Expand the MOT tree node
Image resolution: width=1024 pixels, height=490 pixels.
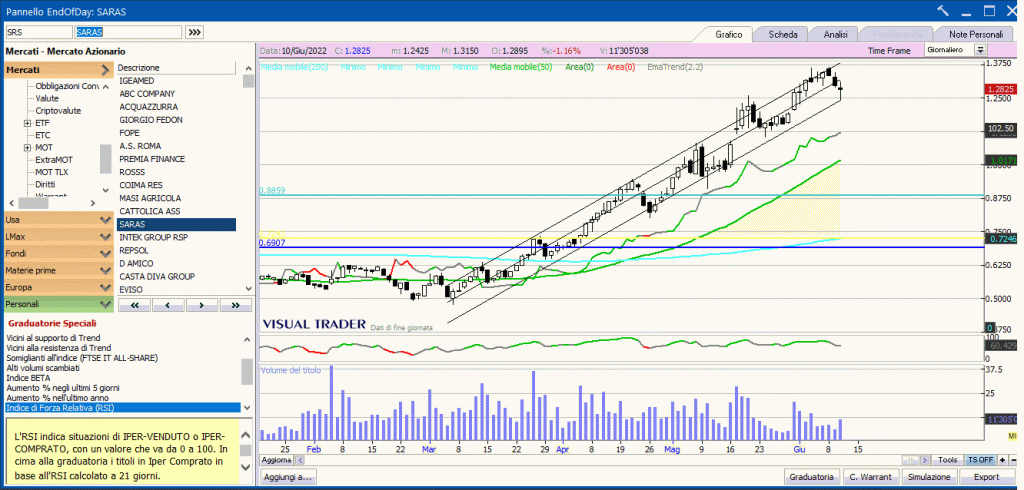tap(27, 148)
